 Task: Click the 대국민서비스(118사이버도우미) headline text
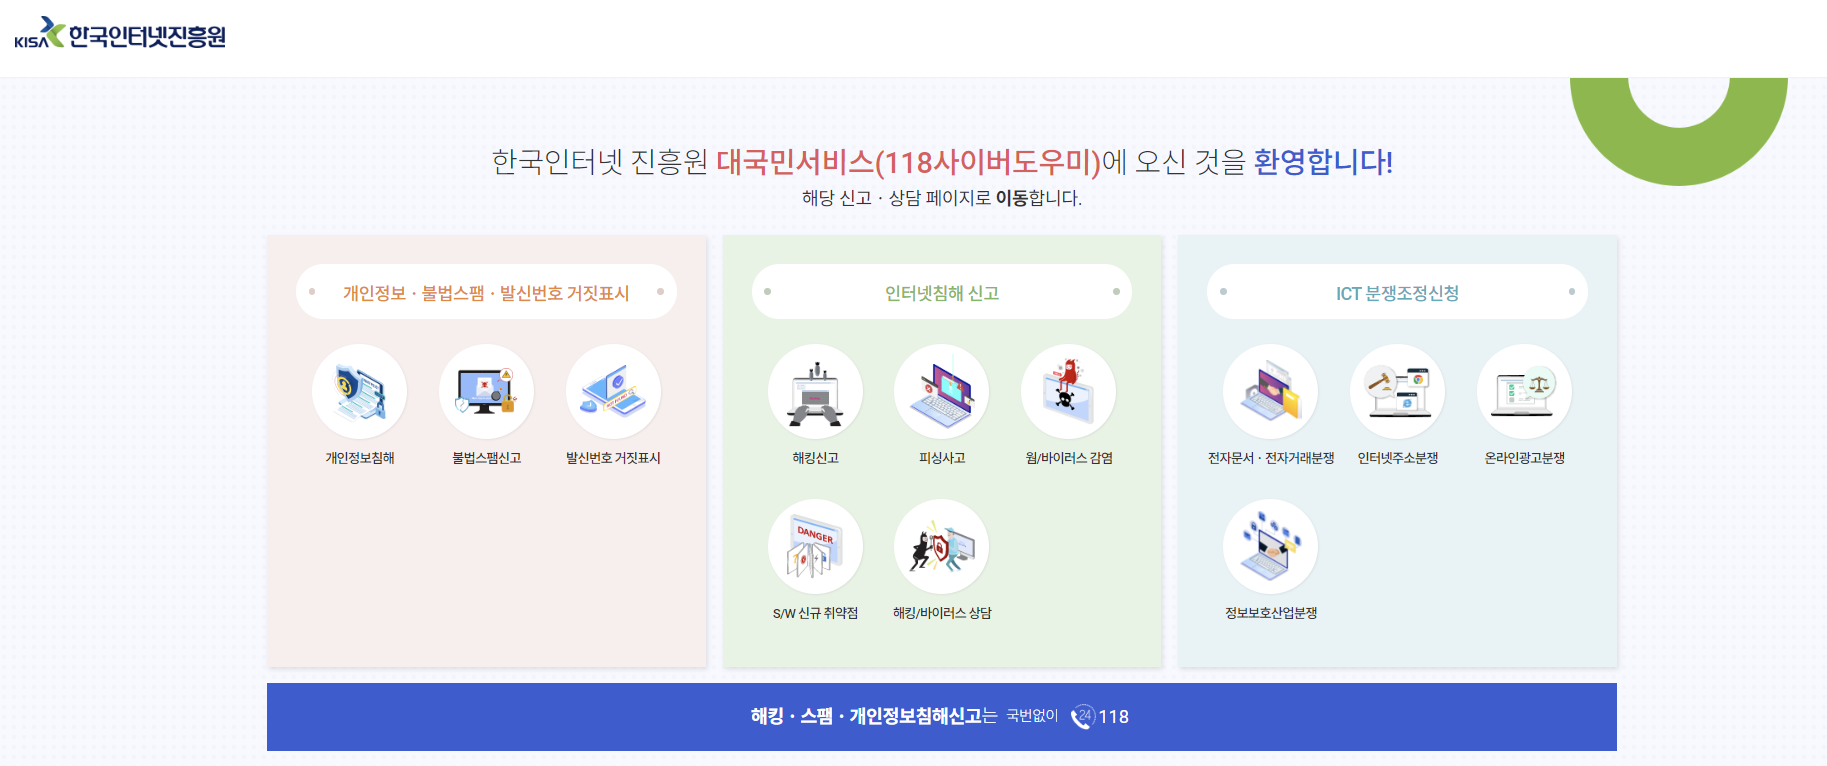(x=908, y=162)
